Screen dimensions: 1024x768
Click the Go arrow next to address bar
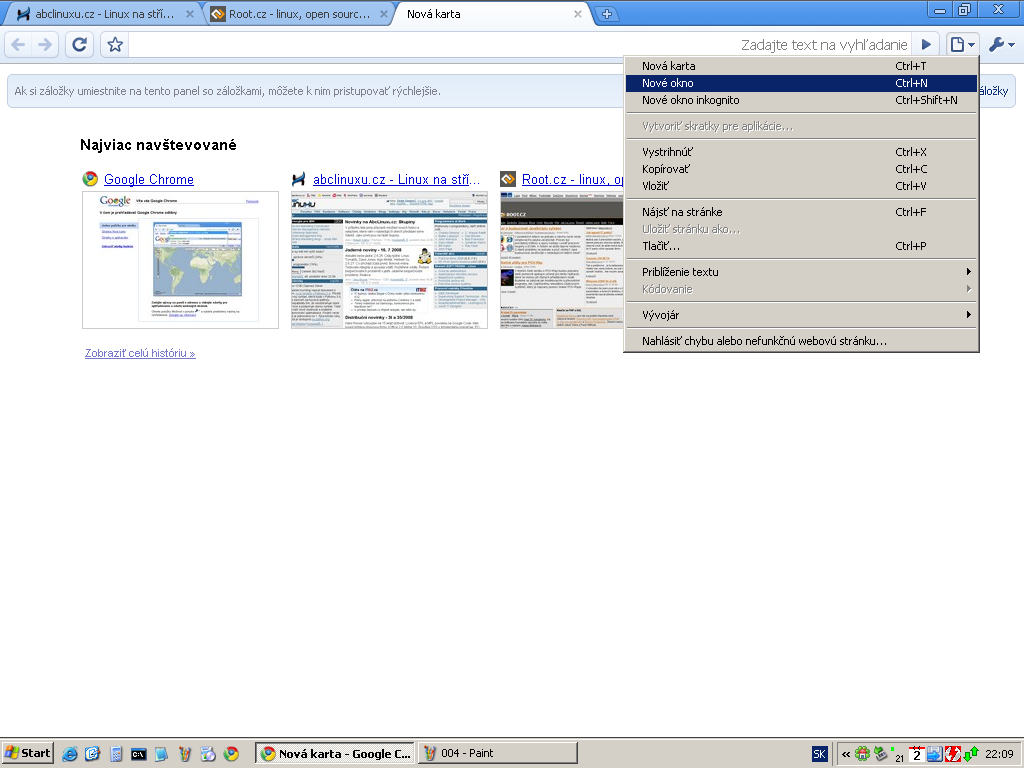click(x=926, y=44)
